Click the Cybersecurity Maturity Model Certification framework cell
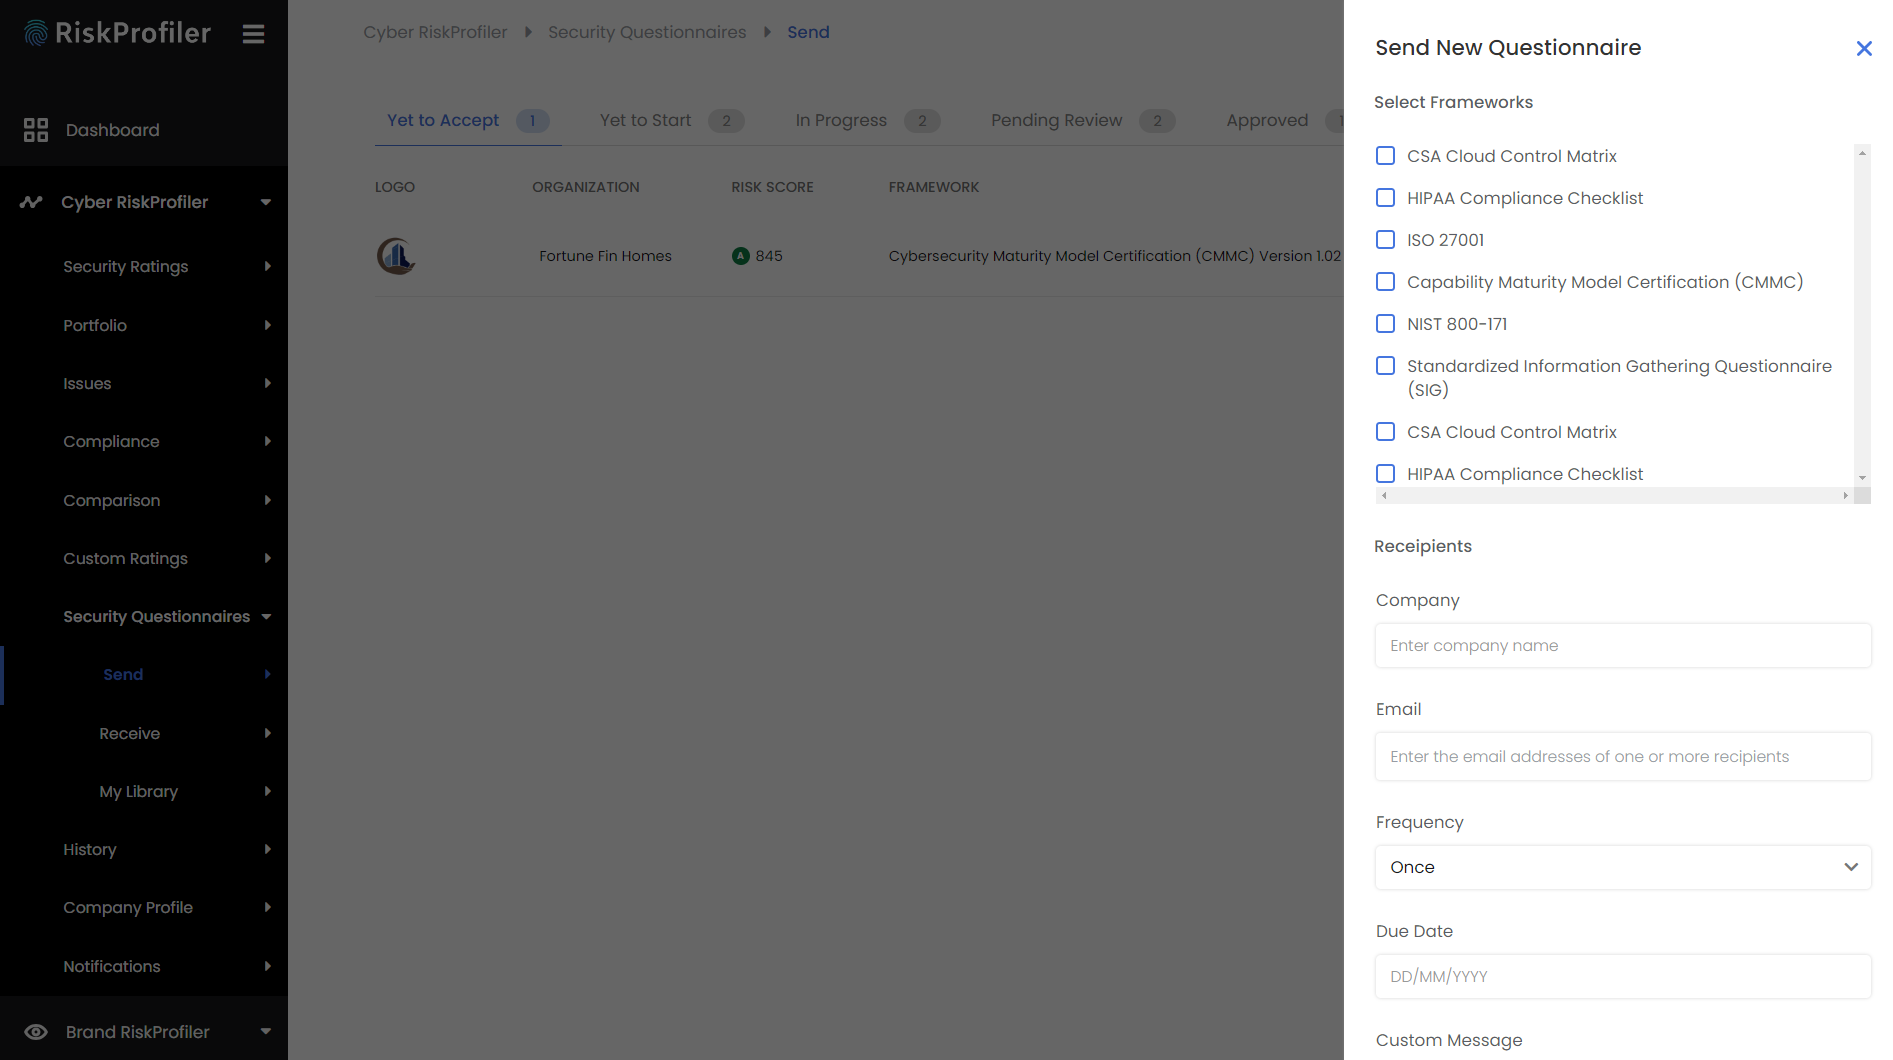Image resolution: width=1893 pixels, height=1060 pixels. coord(1115,256)
